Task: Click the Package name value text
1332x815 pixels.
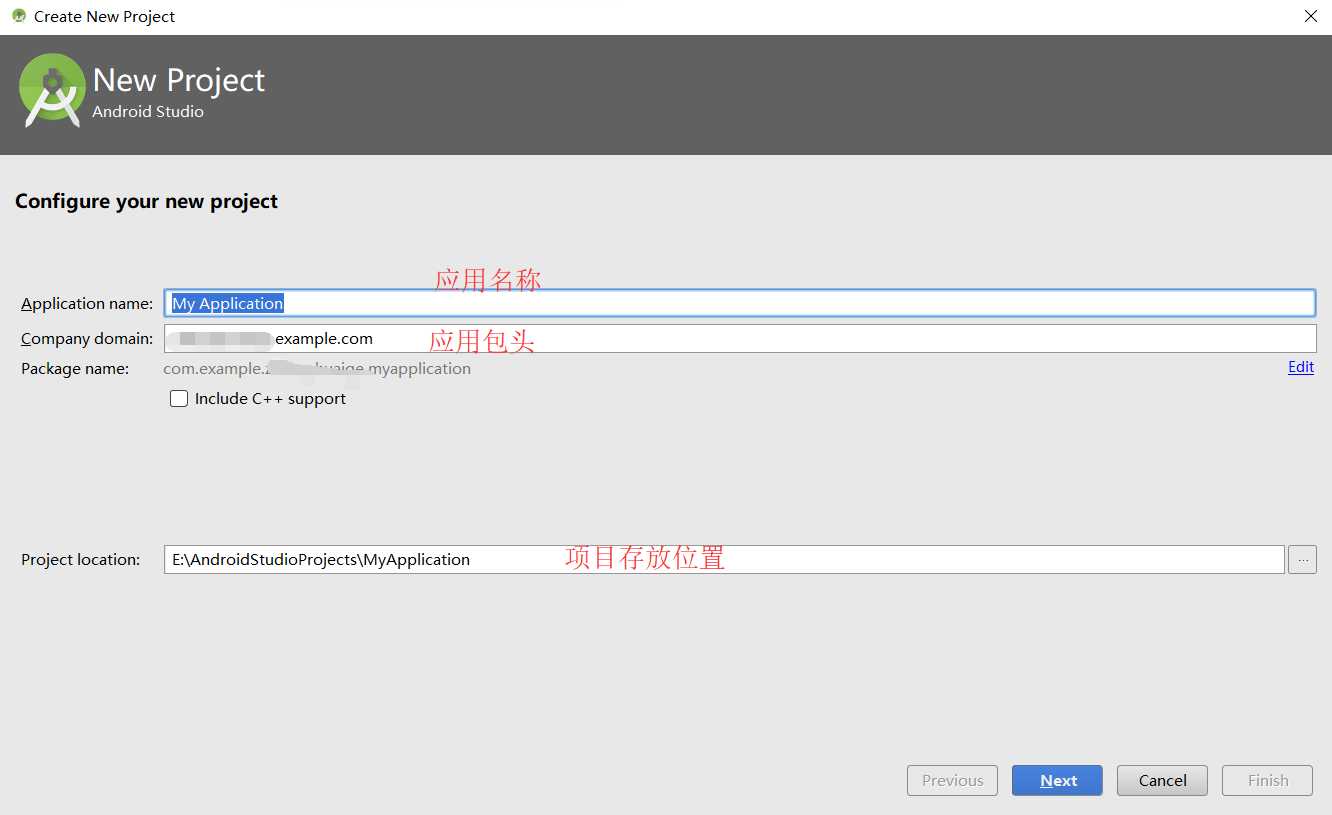Action: click(317, 368)
